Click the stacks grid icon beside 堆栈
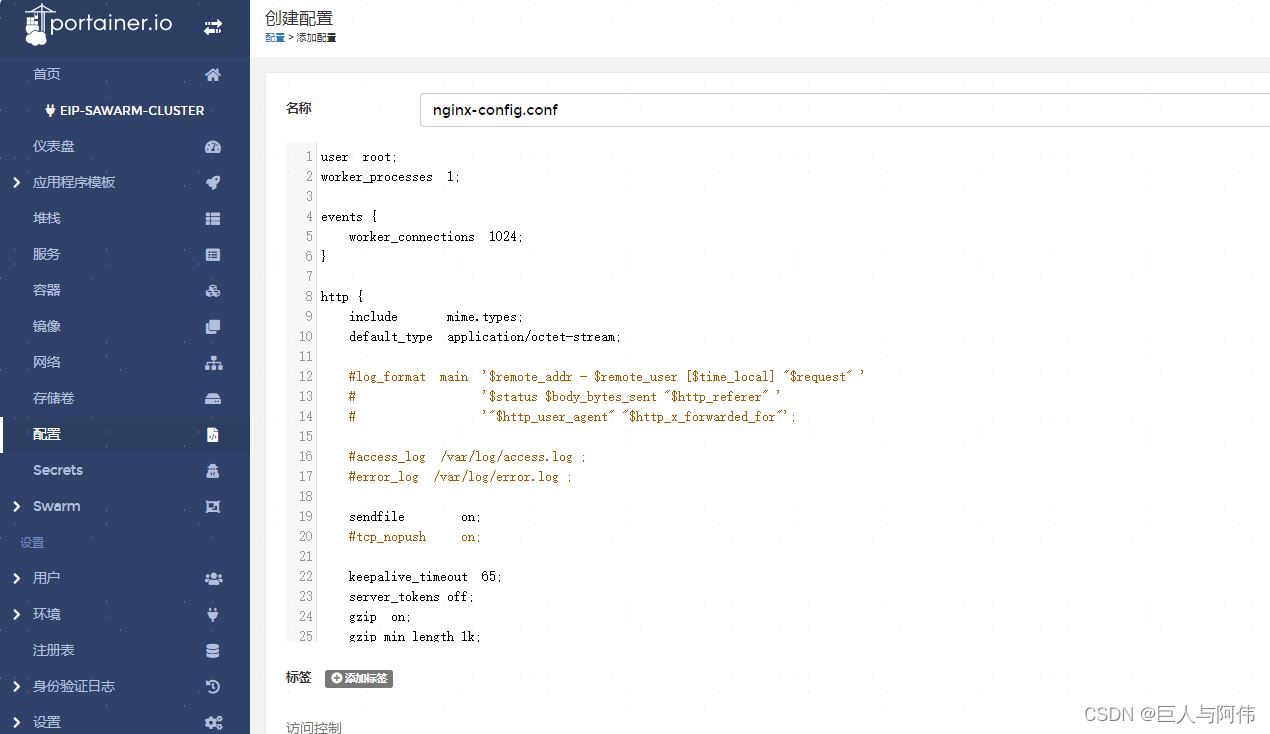 tap(212, 218)
